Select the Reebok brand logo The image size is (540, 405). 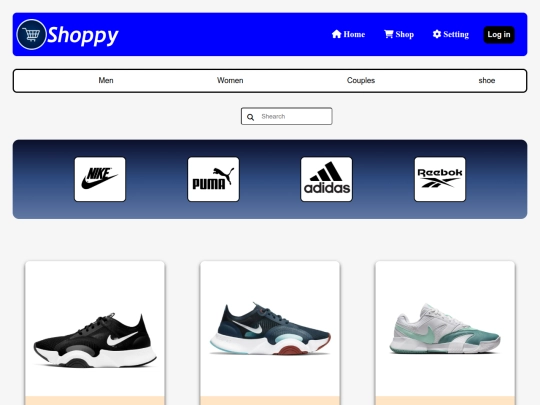pyautogui.click(x=440, y=179)
